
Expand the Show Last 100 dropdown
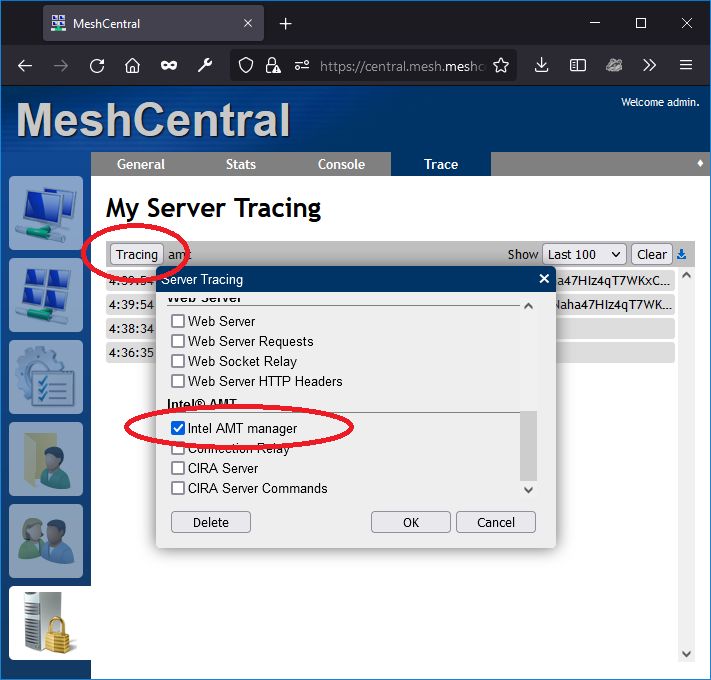point(584,254)
